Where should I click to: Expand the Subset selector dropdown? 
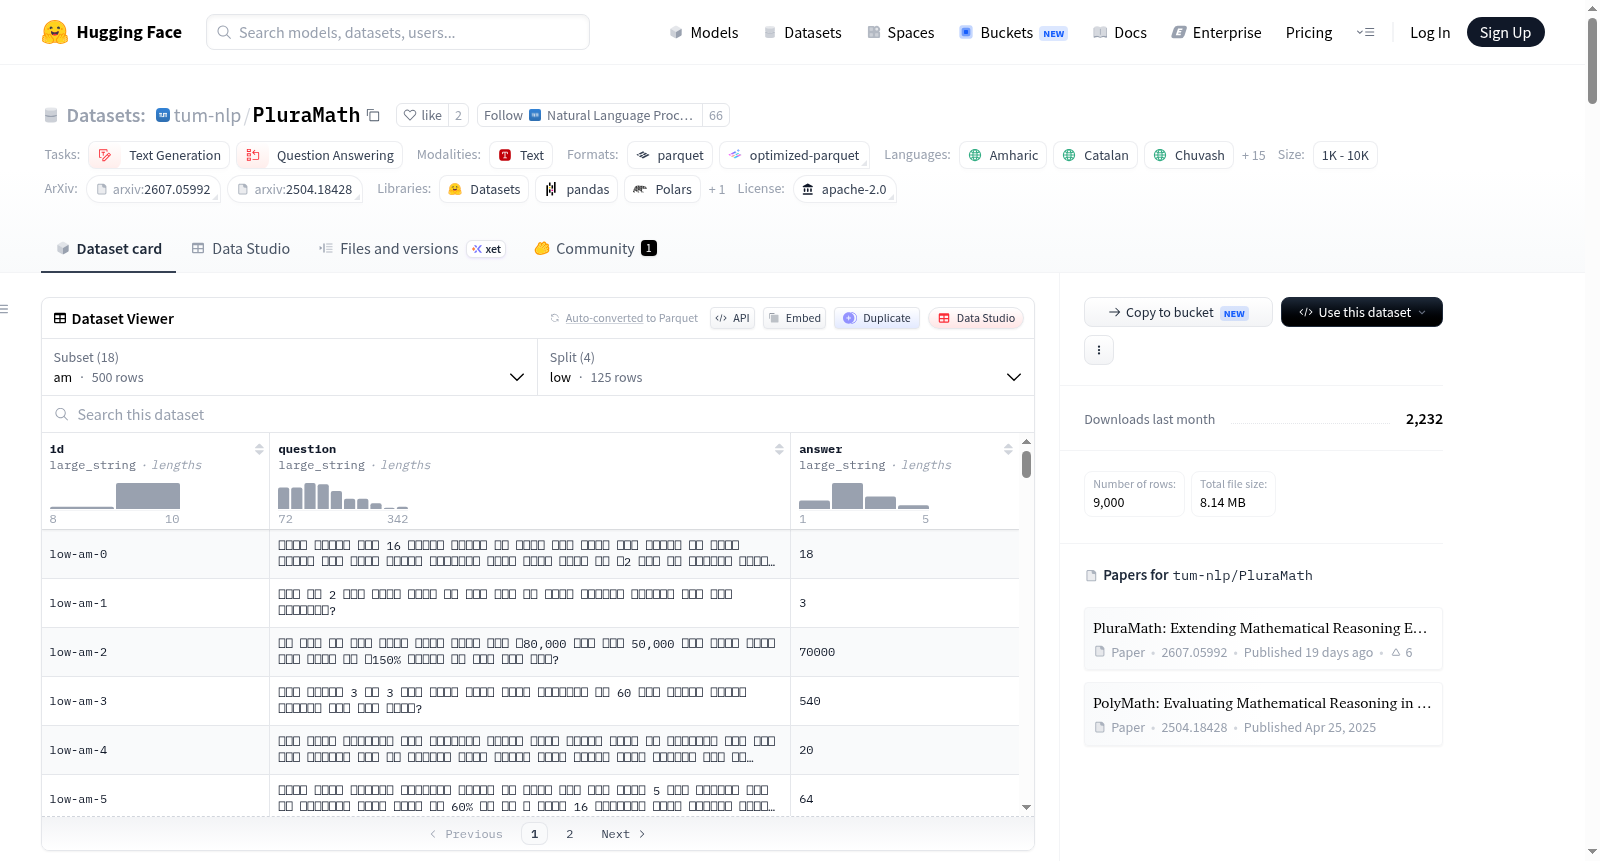click(289, 367)
